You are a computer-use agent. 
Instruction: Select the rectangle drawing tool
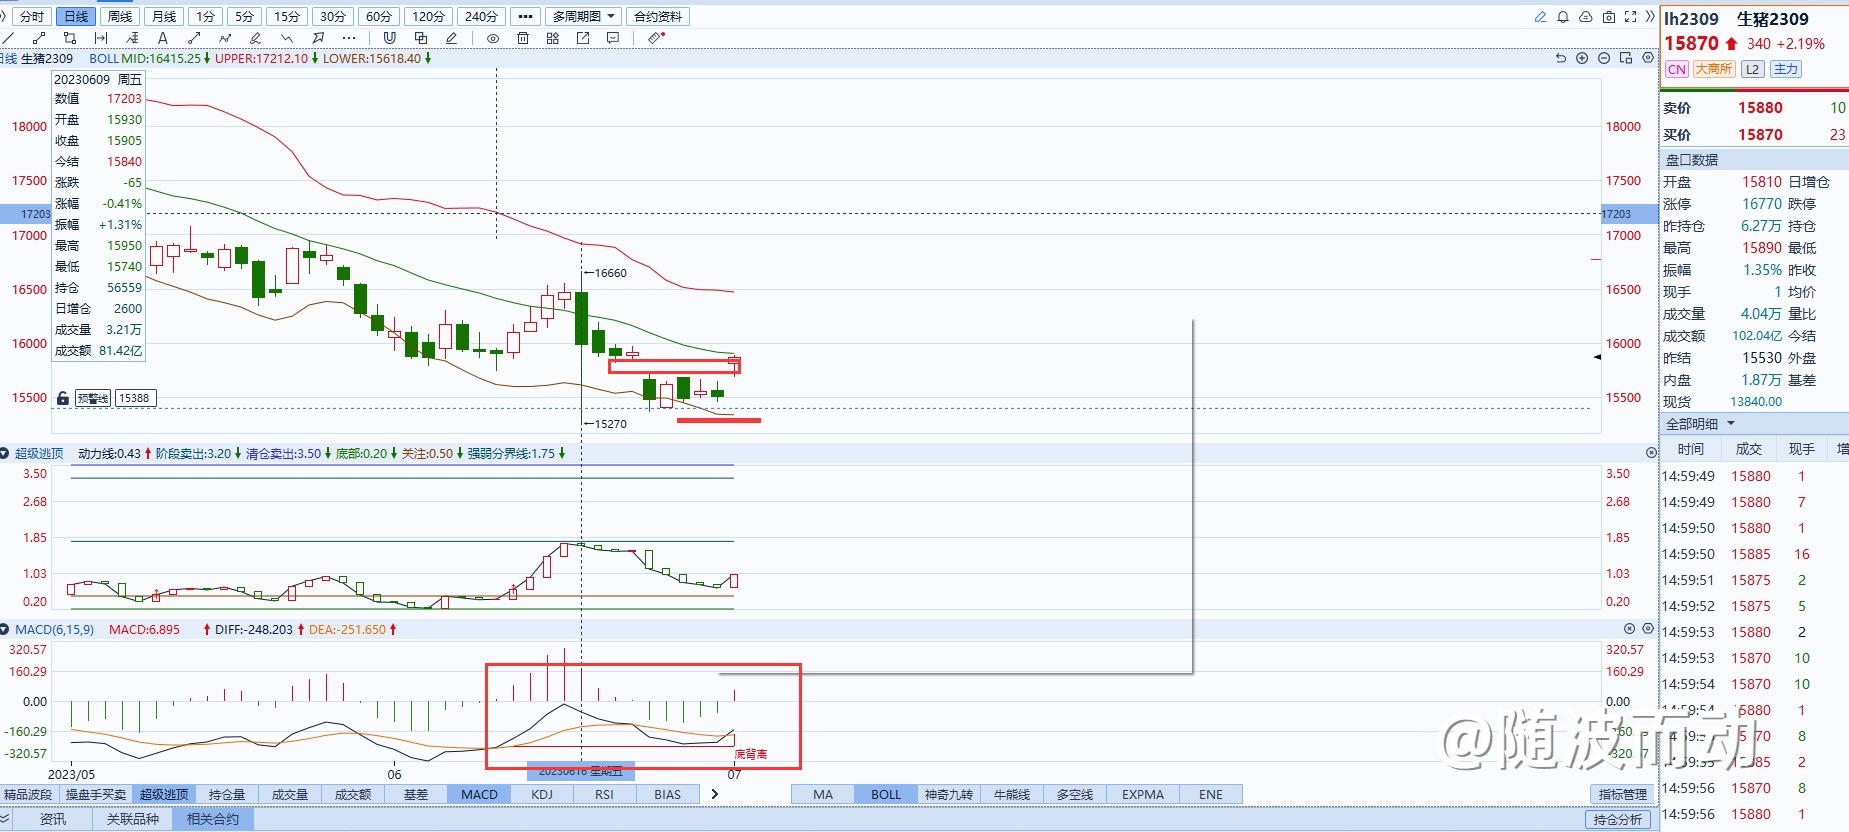pos(69,38)
